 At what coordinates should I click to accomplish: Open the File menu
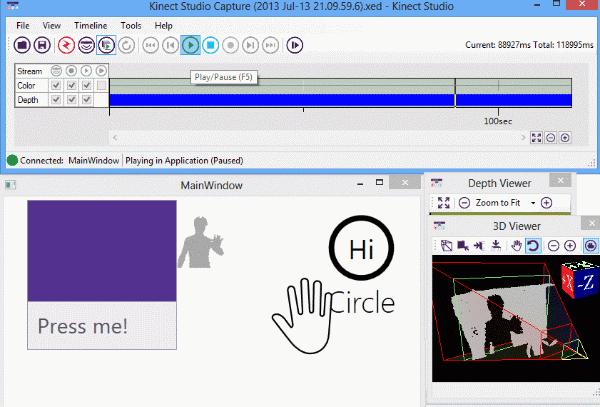point(23,26)
